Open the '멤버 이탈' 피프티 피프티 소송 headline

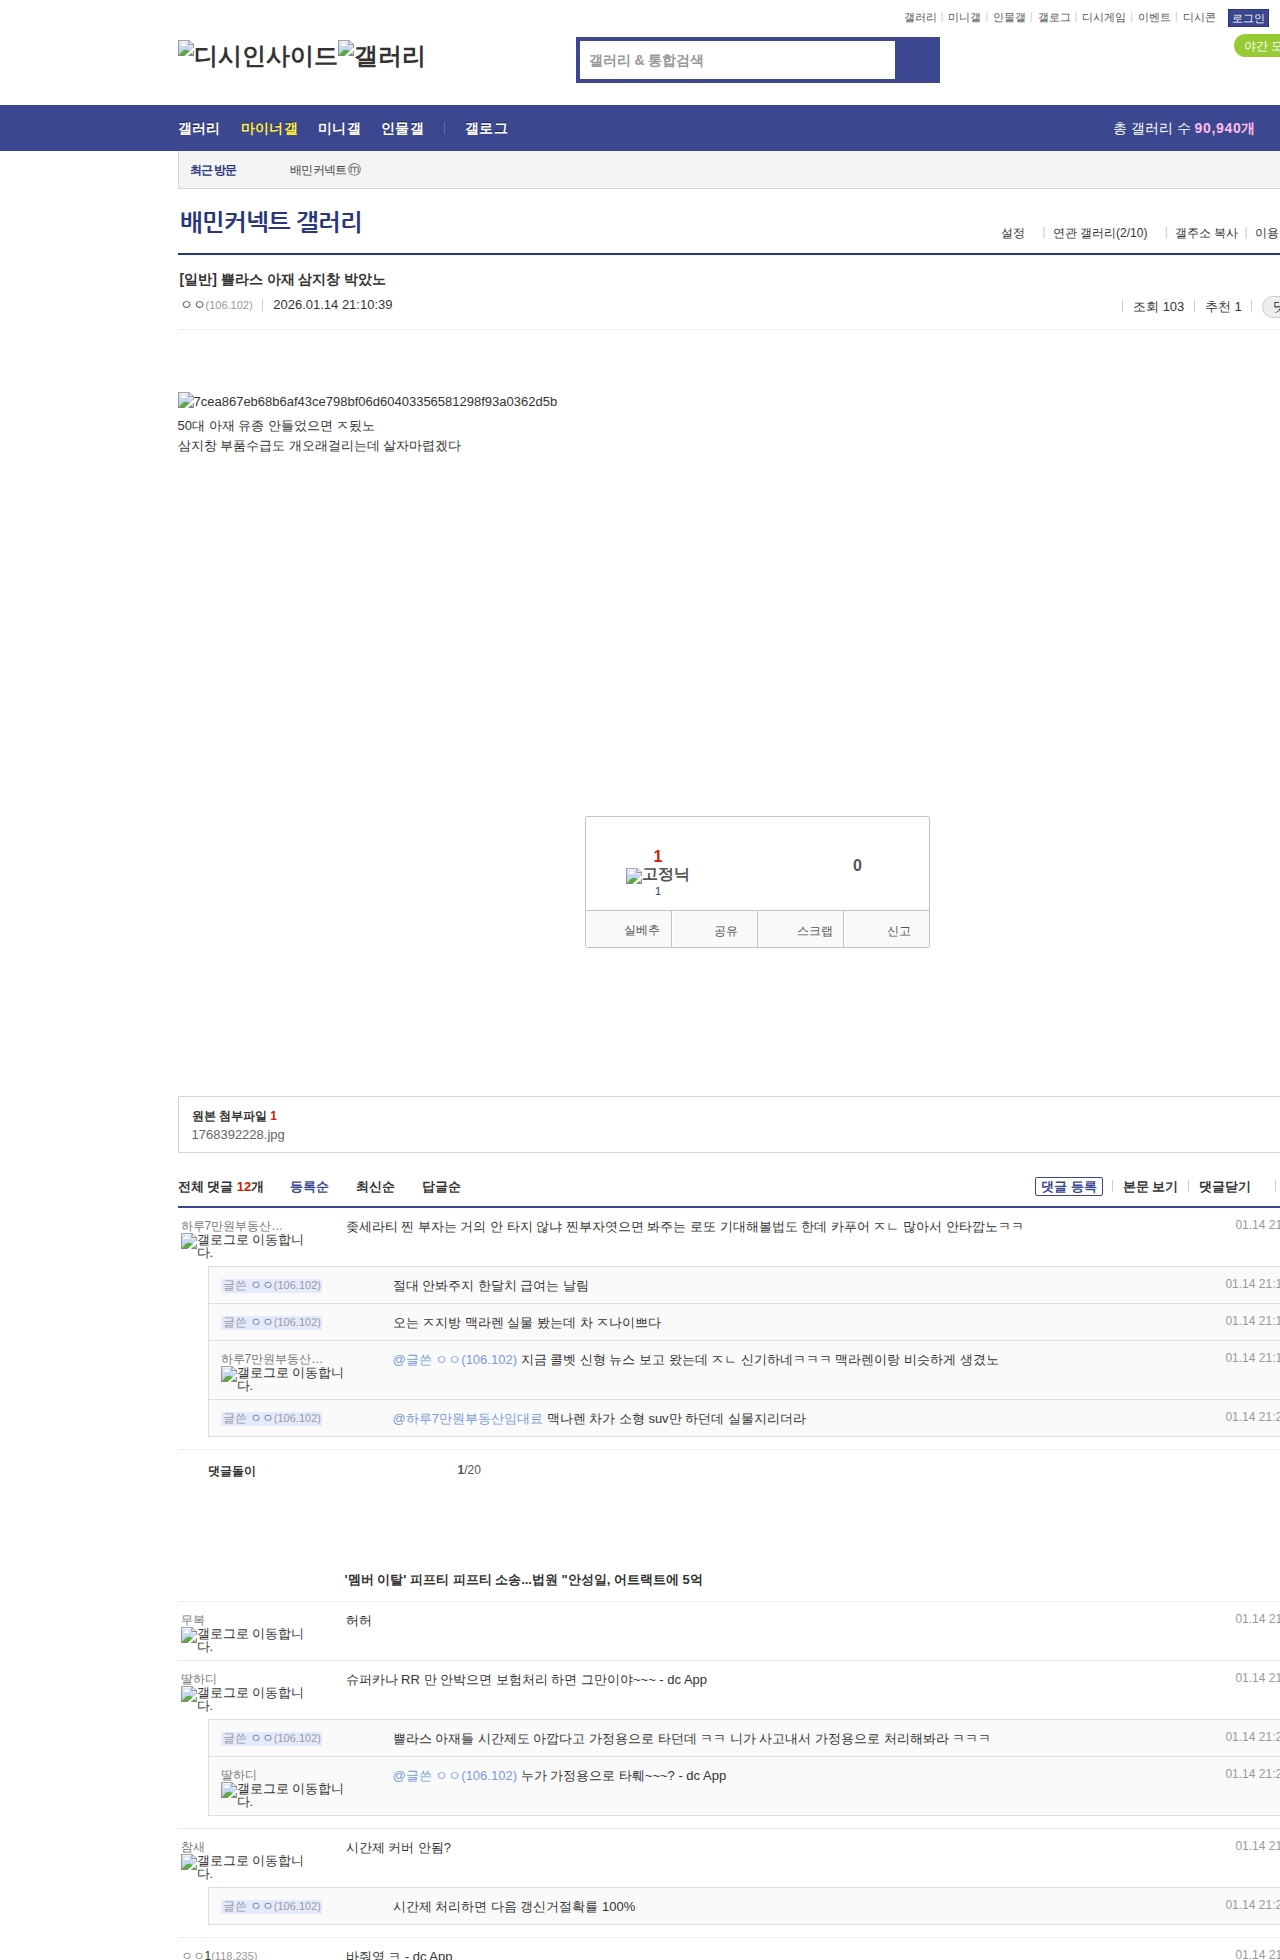point(523,1580)
